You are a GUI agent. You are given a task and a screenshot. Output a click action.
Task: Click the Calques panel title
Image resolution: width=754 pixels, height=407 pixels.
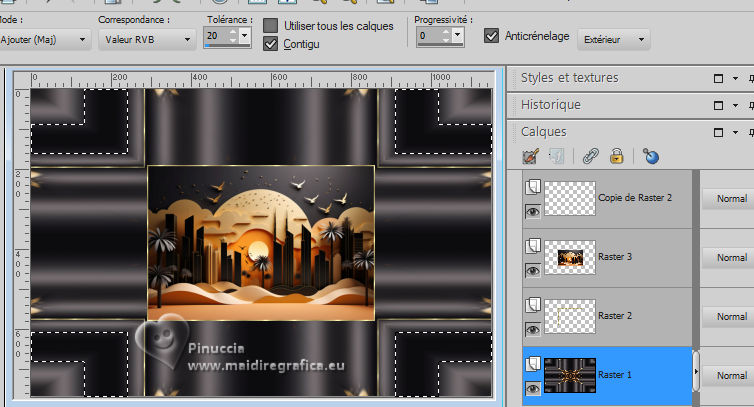(543, 132)
